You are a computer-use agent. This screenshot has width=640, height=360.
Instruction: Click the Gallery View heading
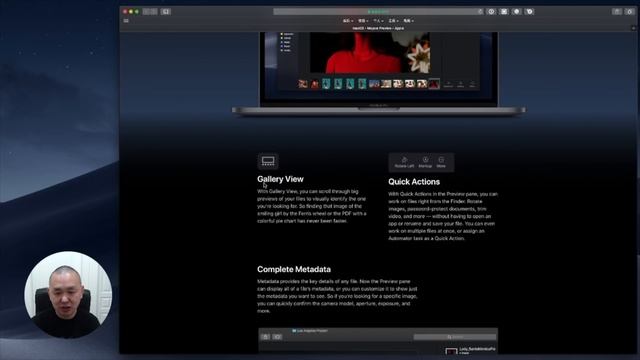click(x=280, y=179)
